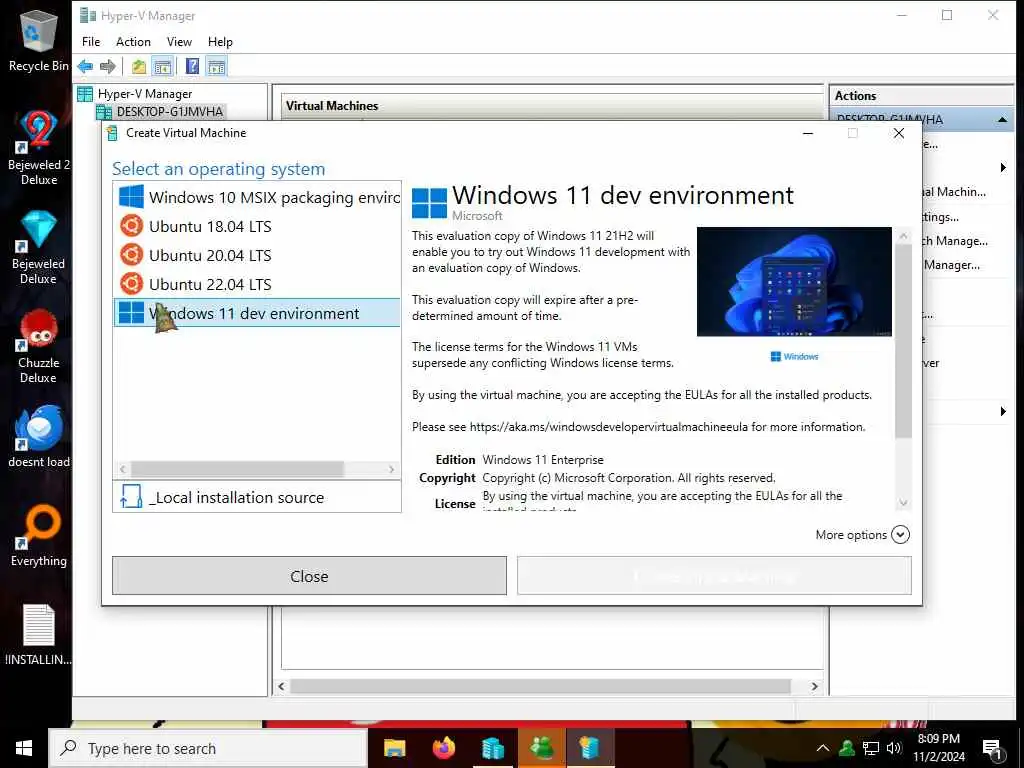Viewport: 1024px width, 768px height.
Task: Select Local installation source option
Action: tap(257, 497)
